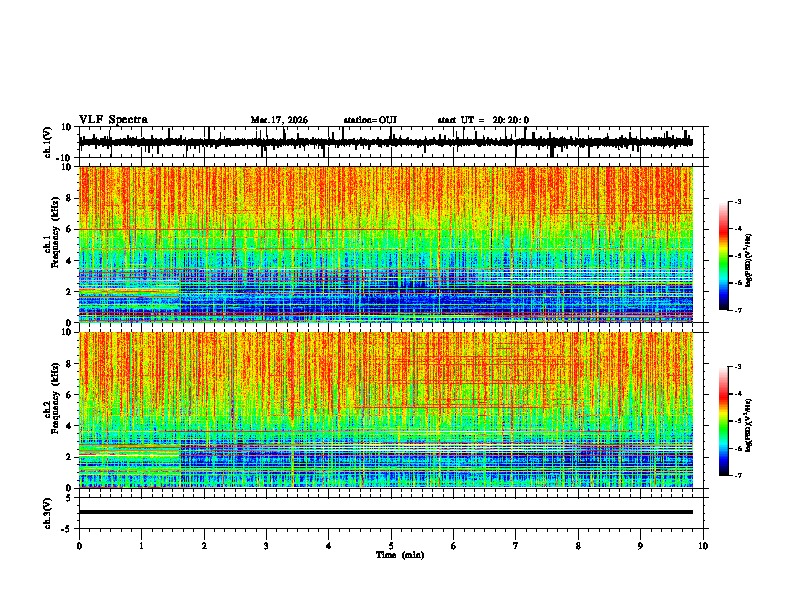
Task: Click the "ch.1(V)" axis label
Action: coord(48,142)
